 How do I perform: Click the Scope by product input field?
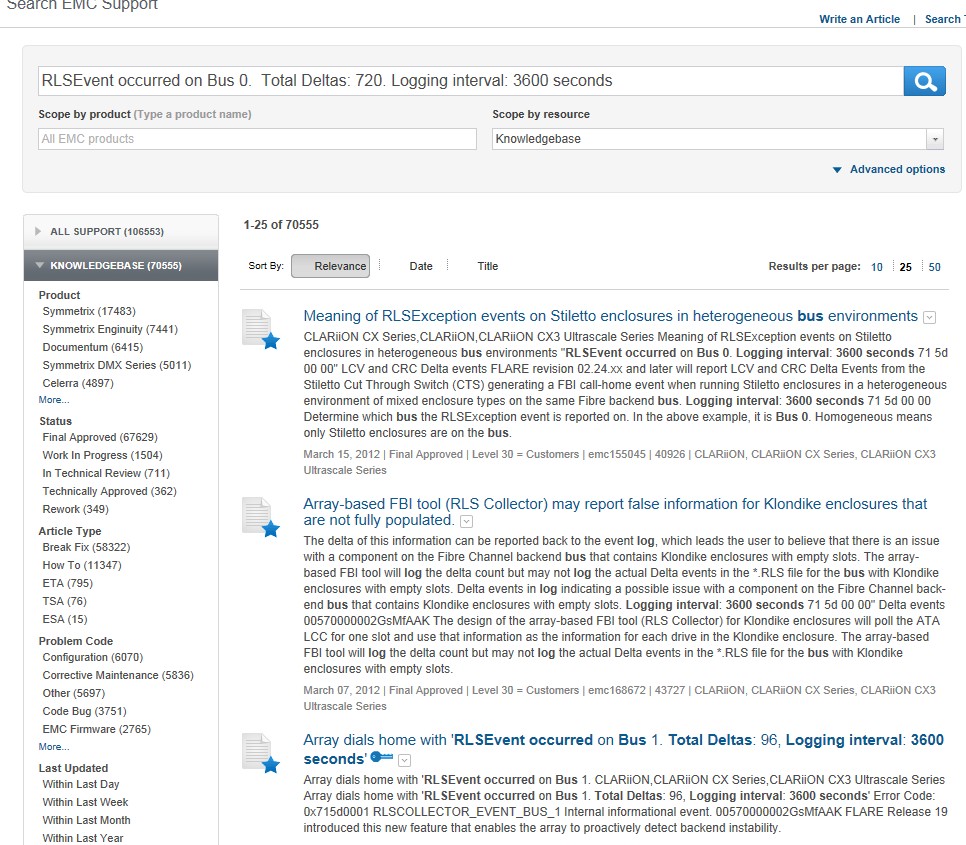[257, 139]
